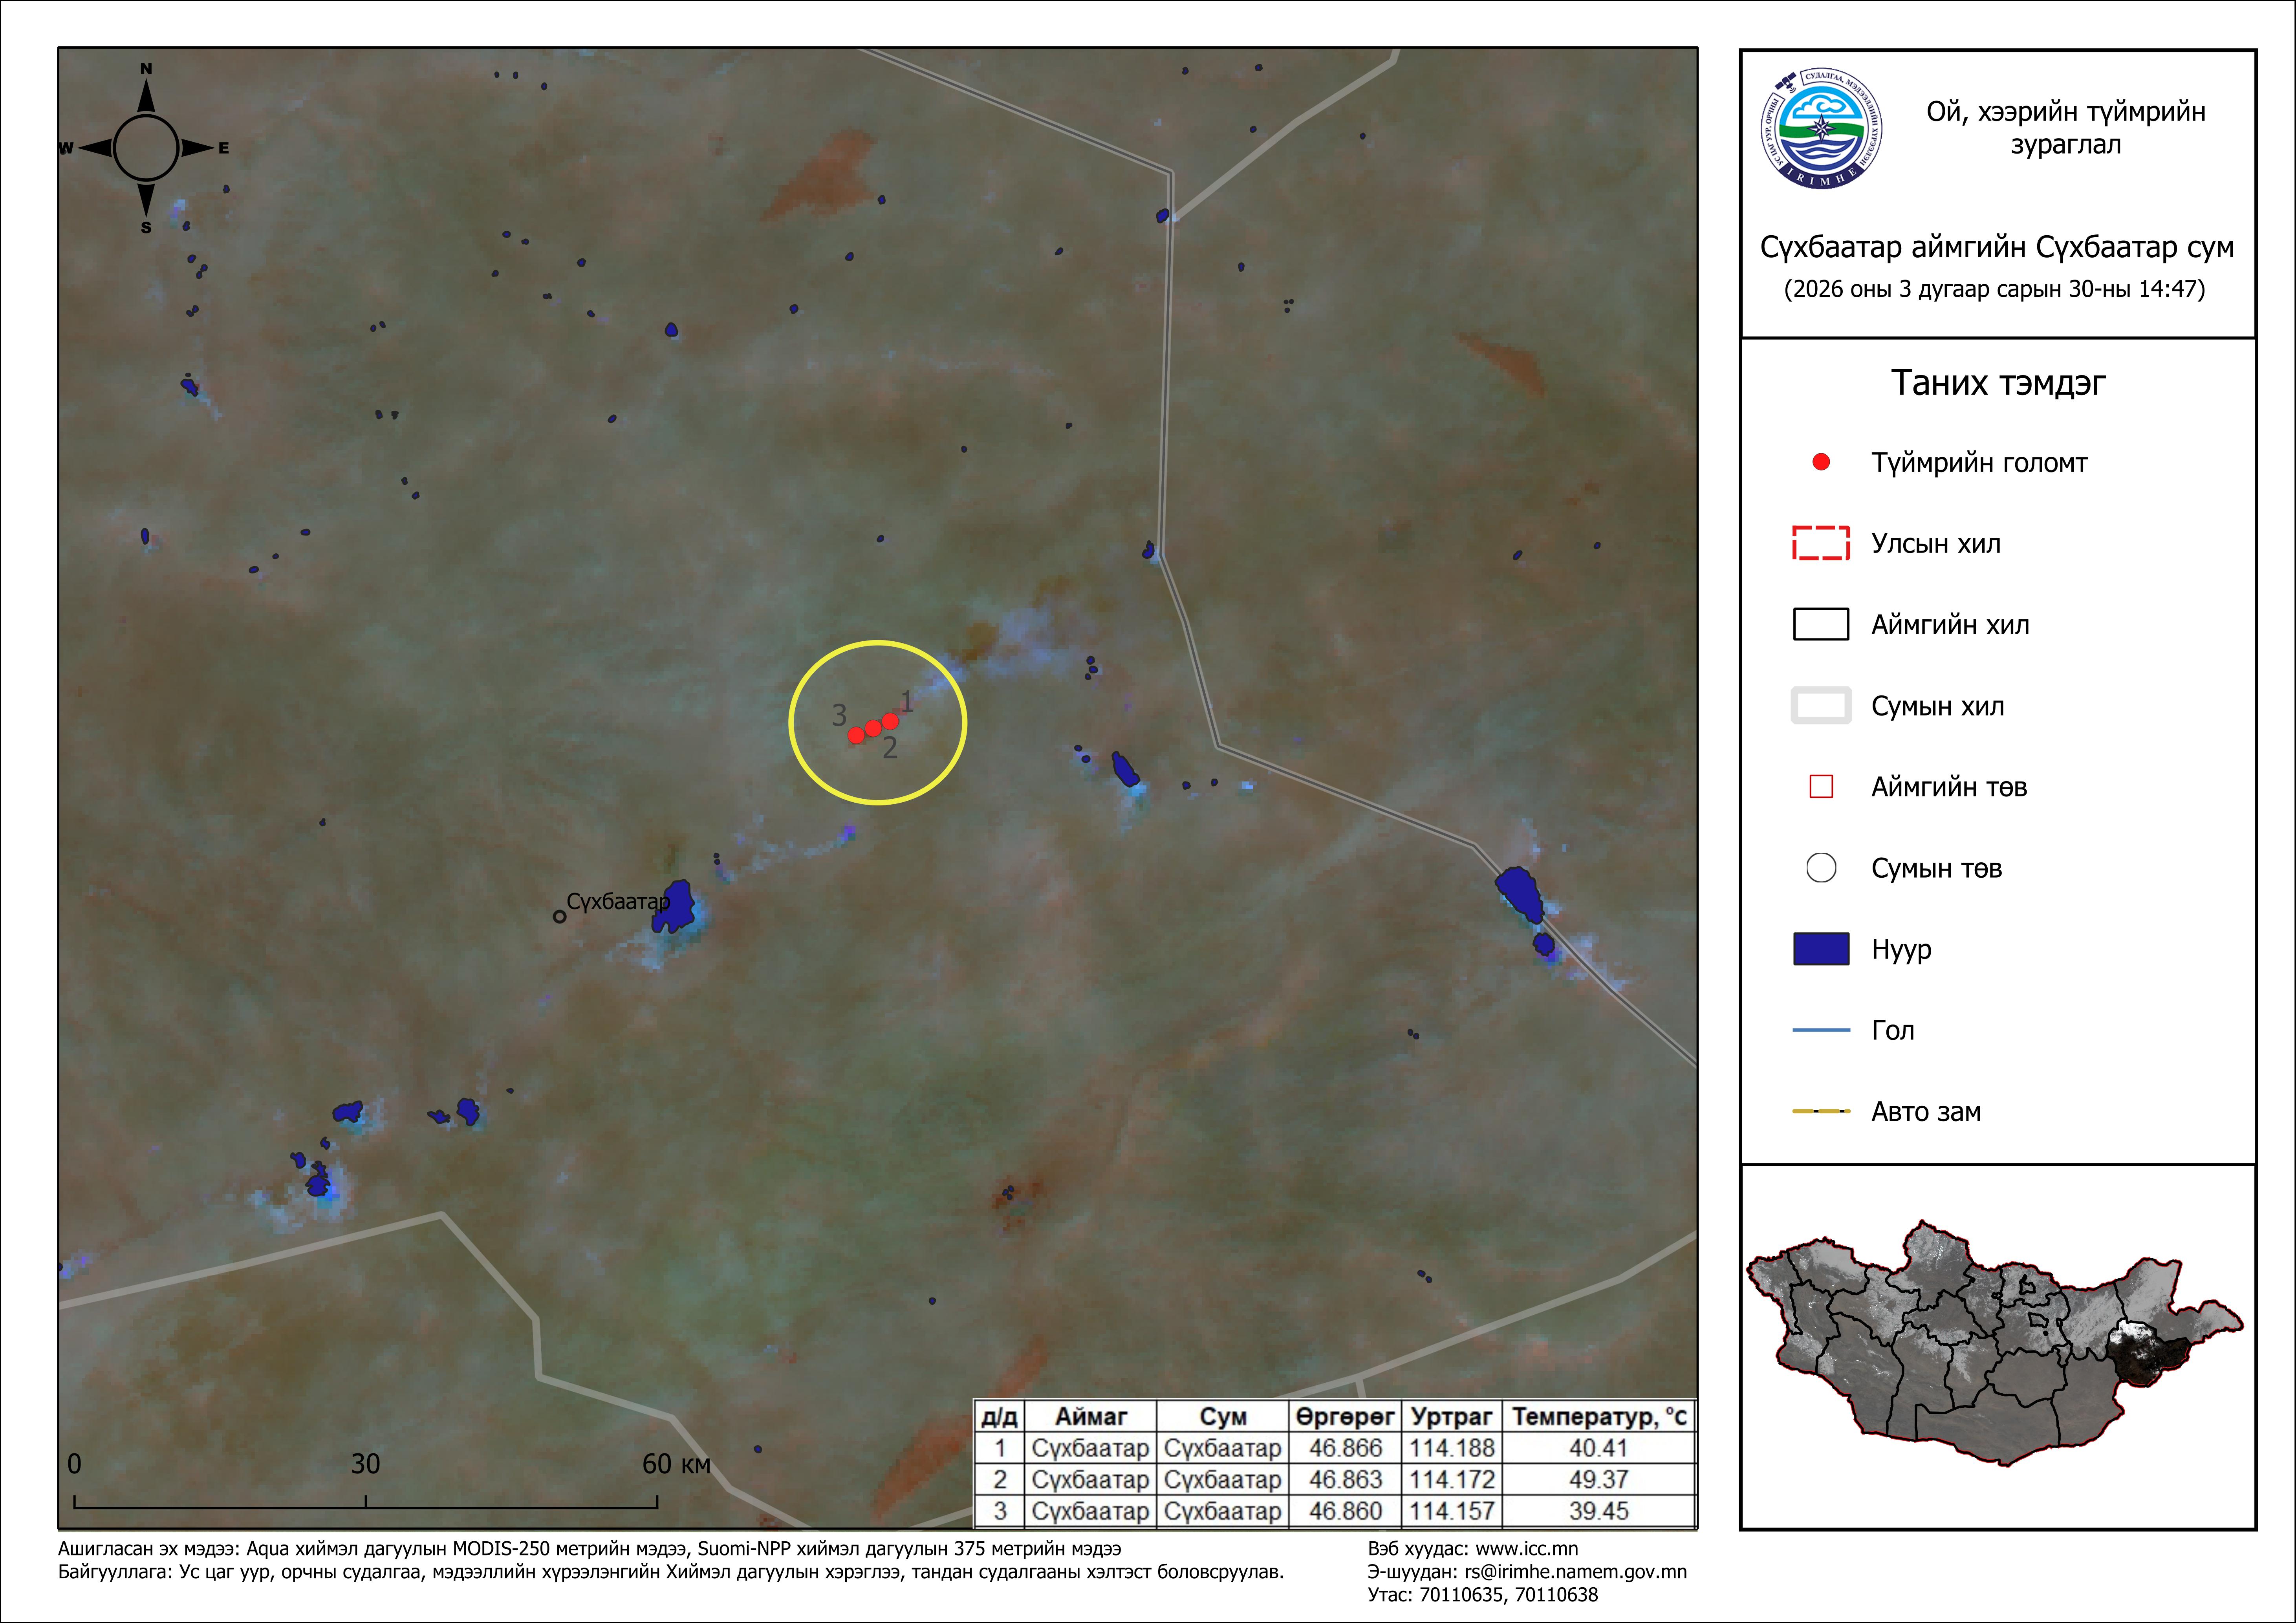Click the province border legend rectangle
Viewport: 2296px width, 1623px height.
1821,624
